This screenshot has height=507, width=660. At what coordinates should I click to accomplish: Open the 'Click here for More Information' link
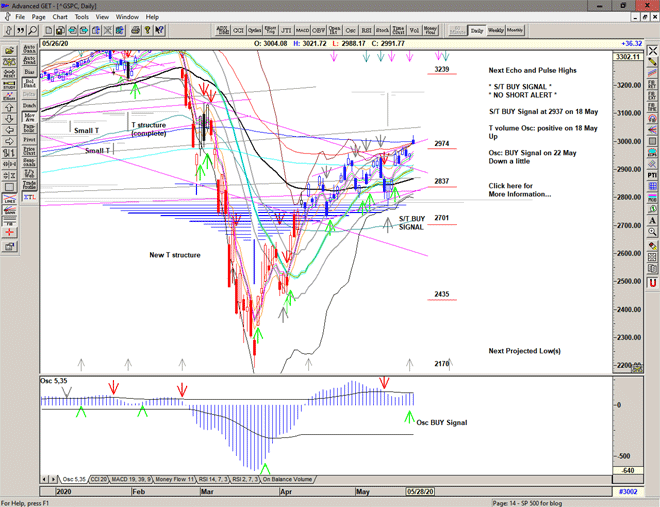[519, 190]
